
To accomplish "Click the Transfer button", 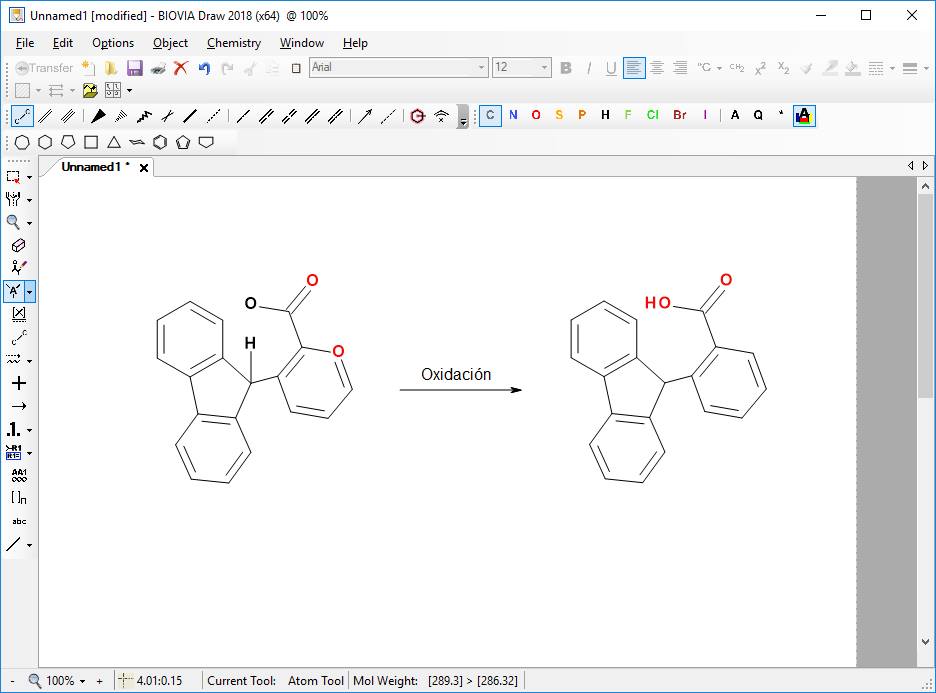I will [44, 68].
